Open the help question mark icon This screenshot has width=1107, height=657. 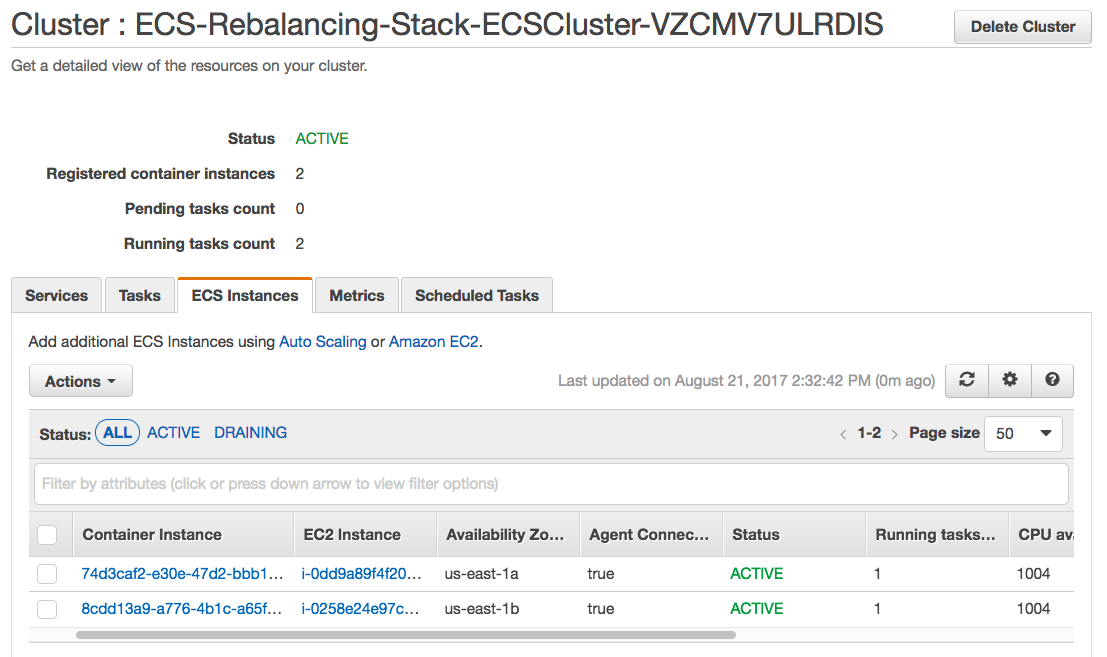click(1052, 380)
